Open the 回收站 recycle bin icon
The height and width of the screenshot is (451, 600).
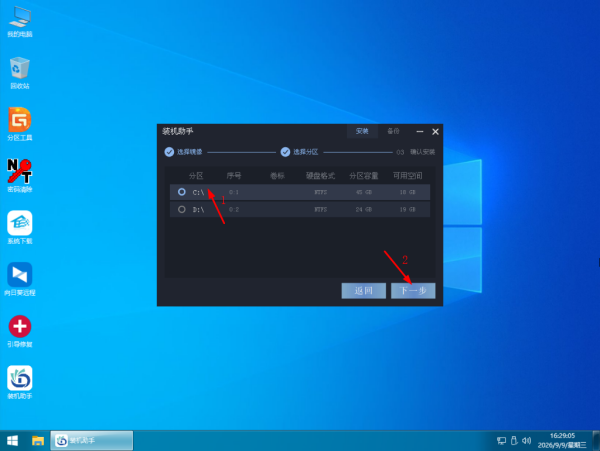click(x=20, y=73)
